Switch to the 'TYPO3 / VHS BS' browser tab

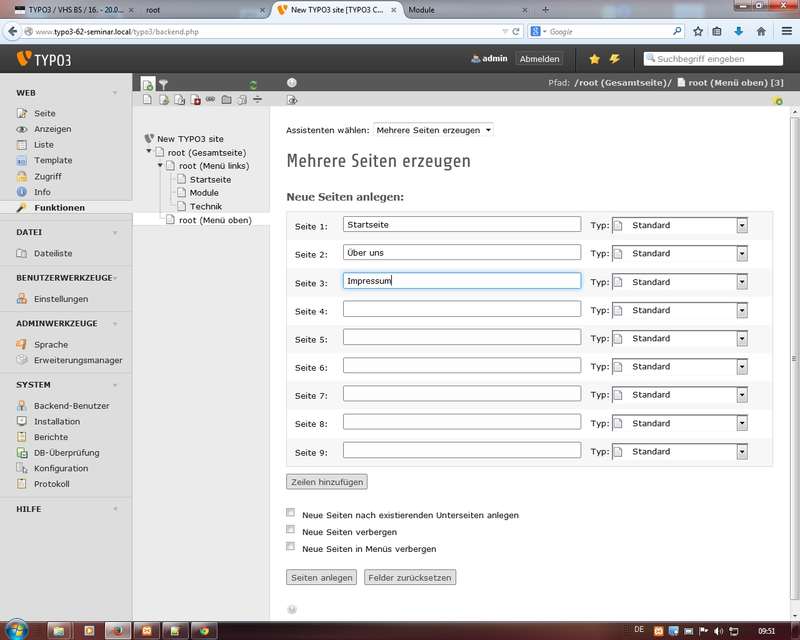coord(75,10)
